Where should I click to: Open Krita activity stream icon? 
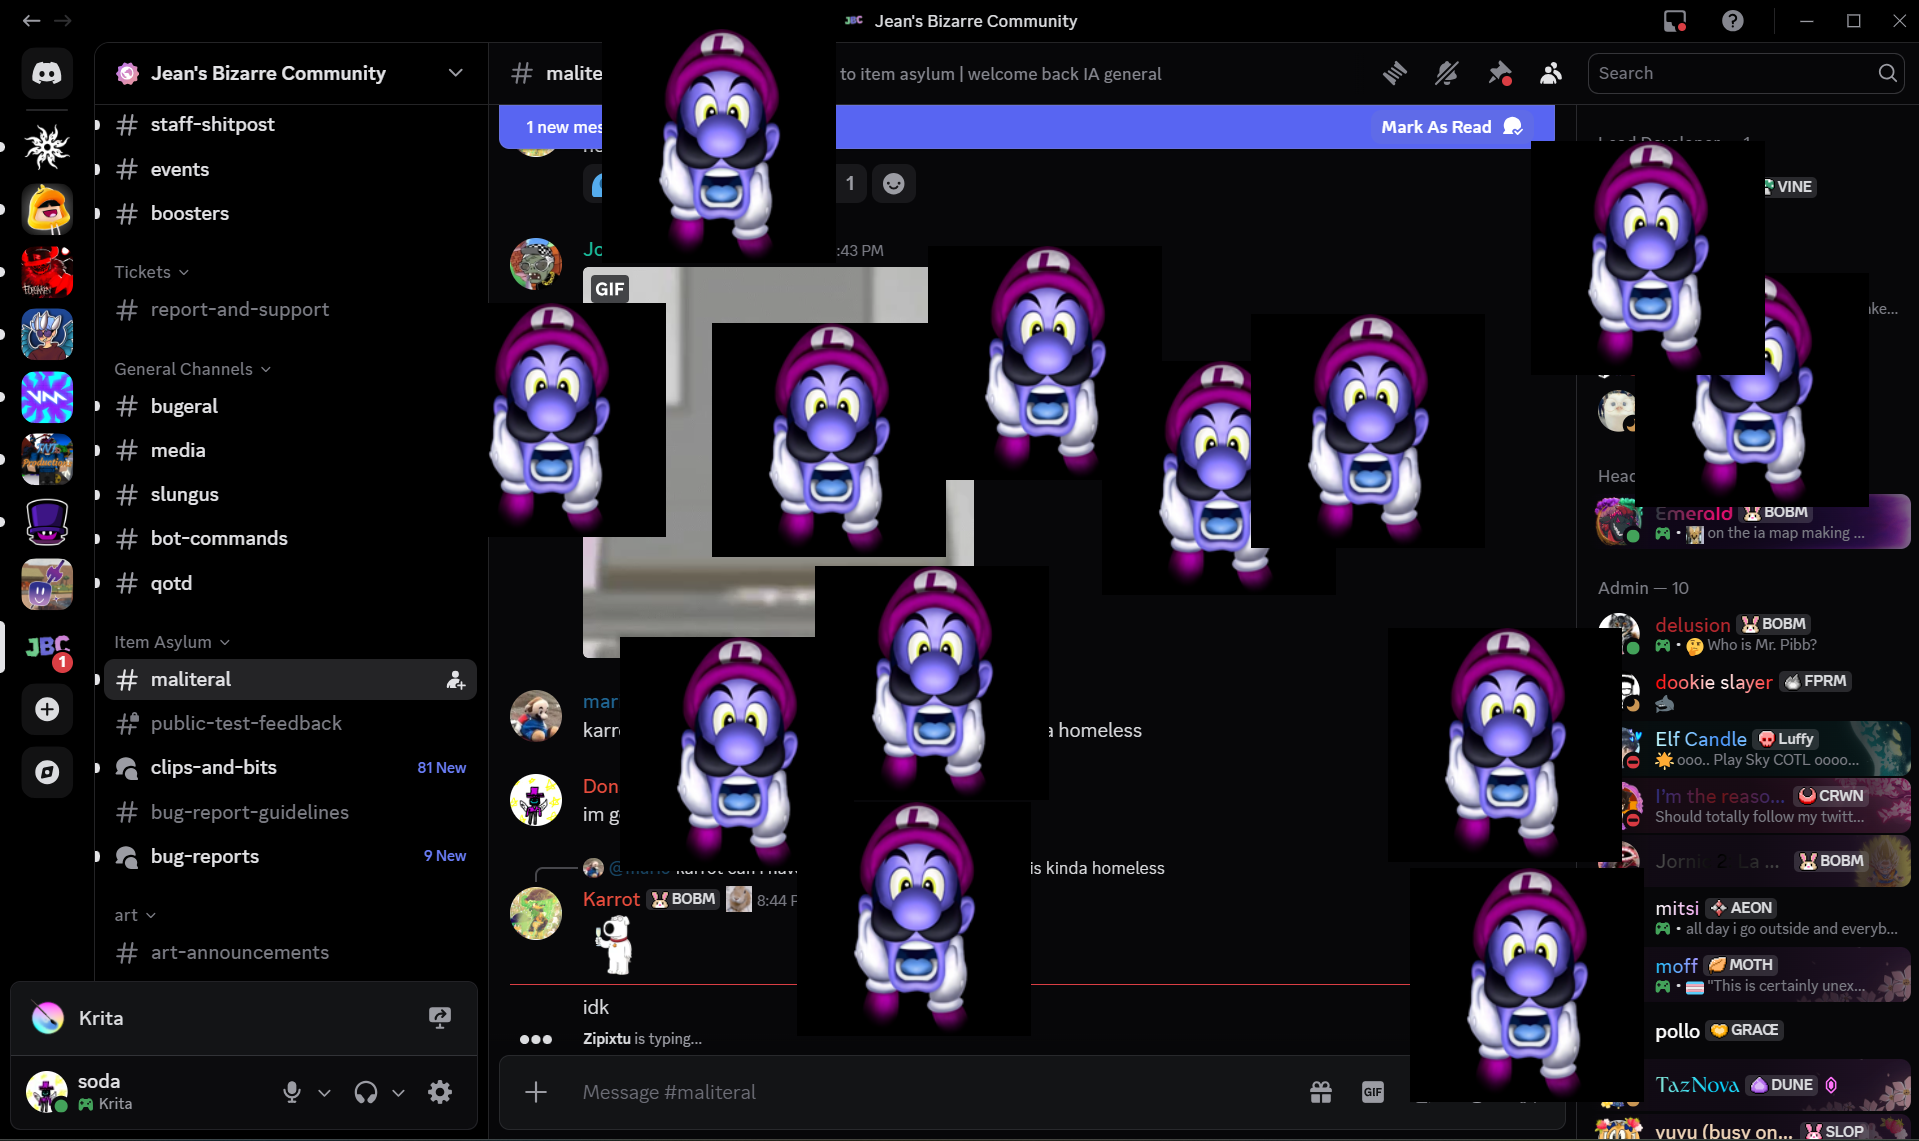440,1018
